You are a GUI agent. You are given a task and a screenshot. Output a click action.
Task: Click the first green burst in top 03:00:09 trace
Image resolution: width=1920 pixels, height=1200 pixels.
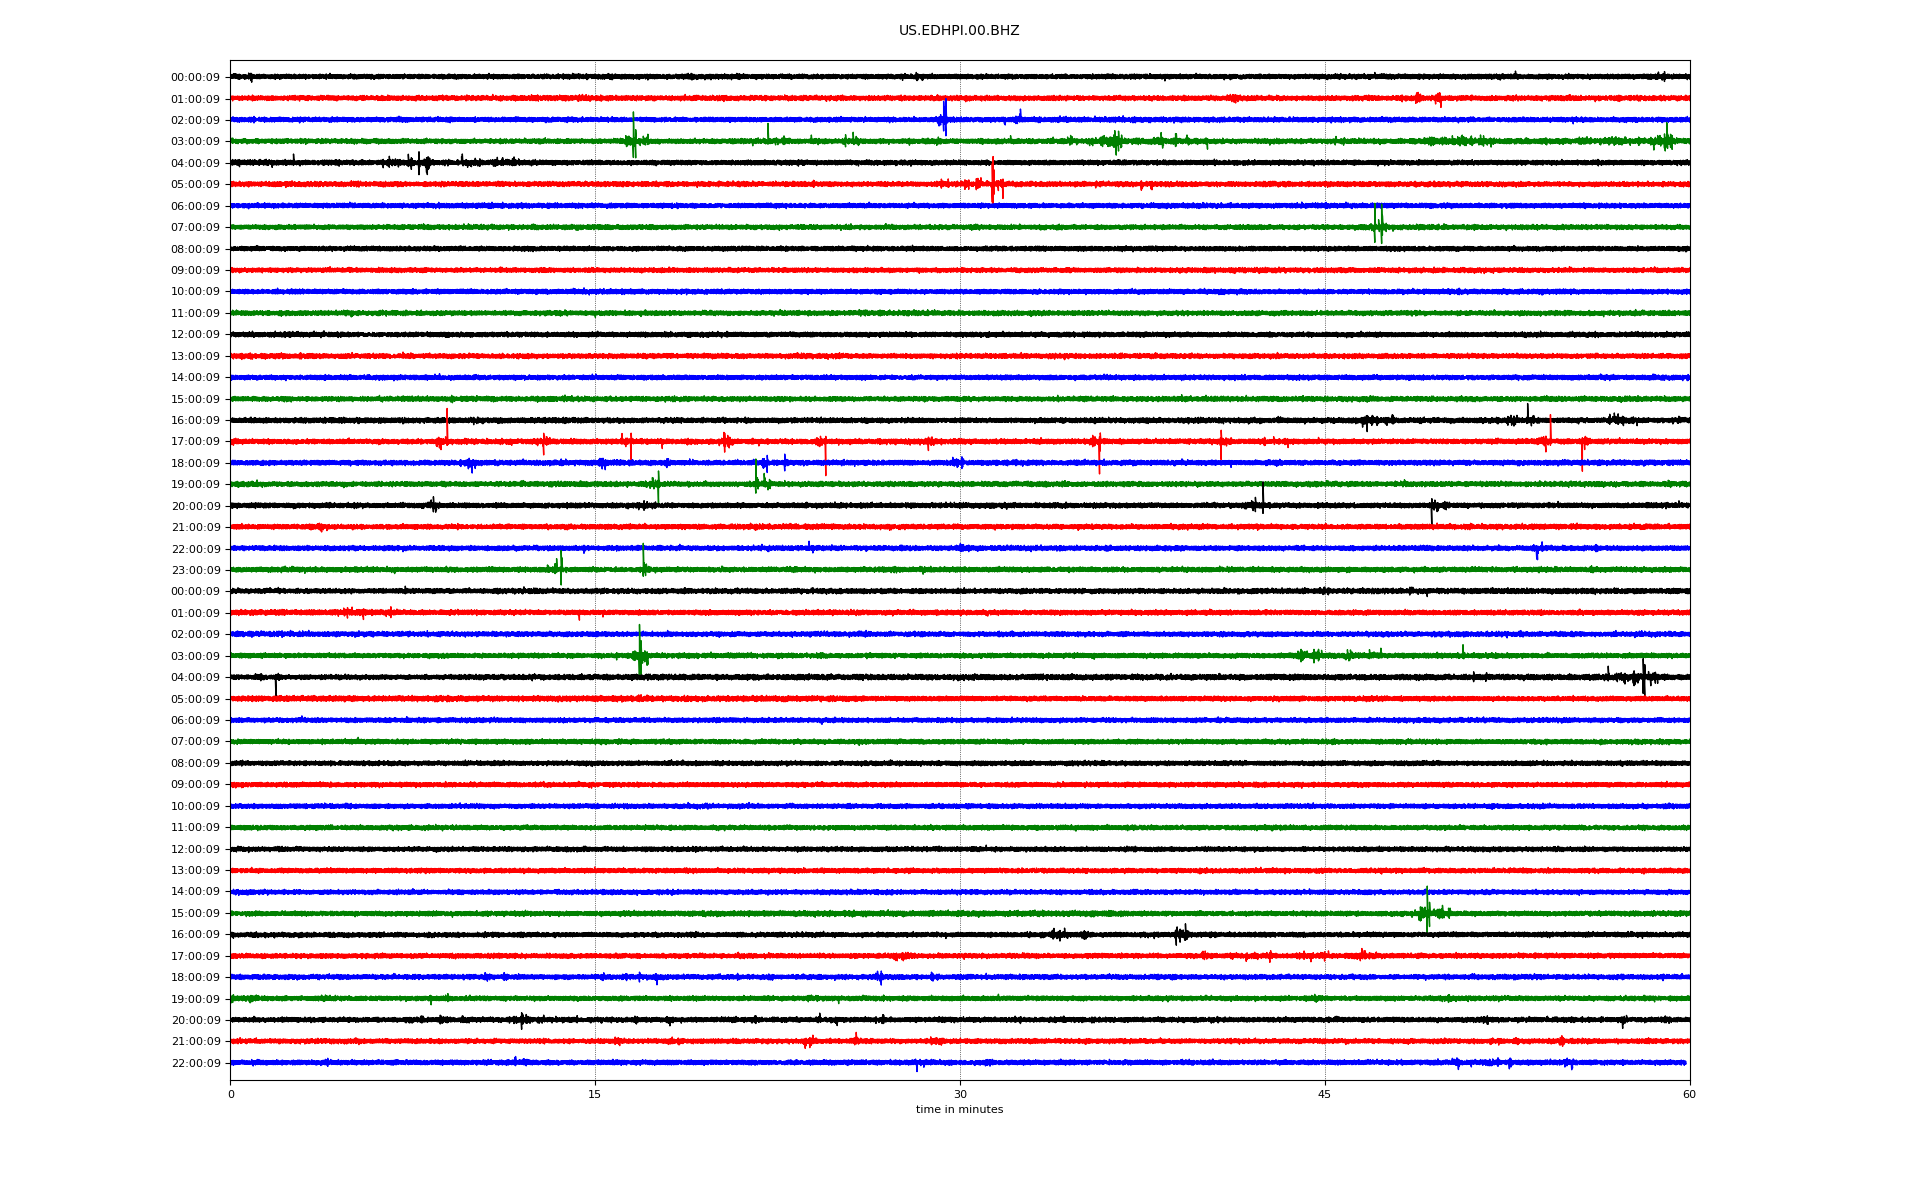click(633, 138)
